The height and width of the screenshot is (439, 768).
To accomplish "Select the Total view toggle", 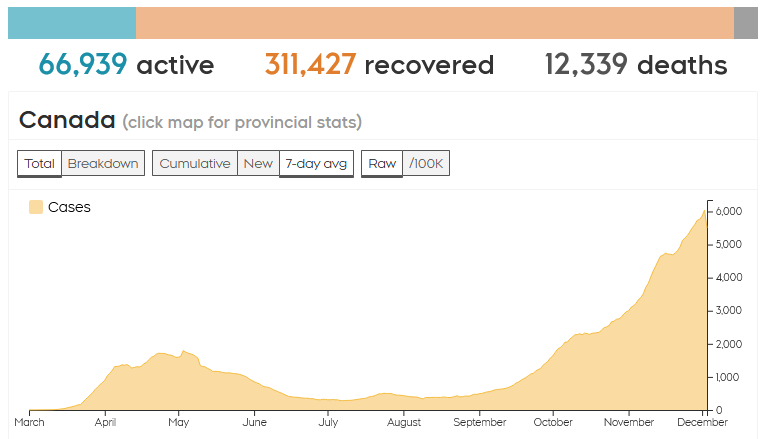I will tap(40, 163).
